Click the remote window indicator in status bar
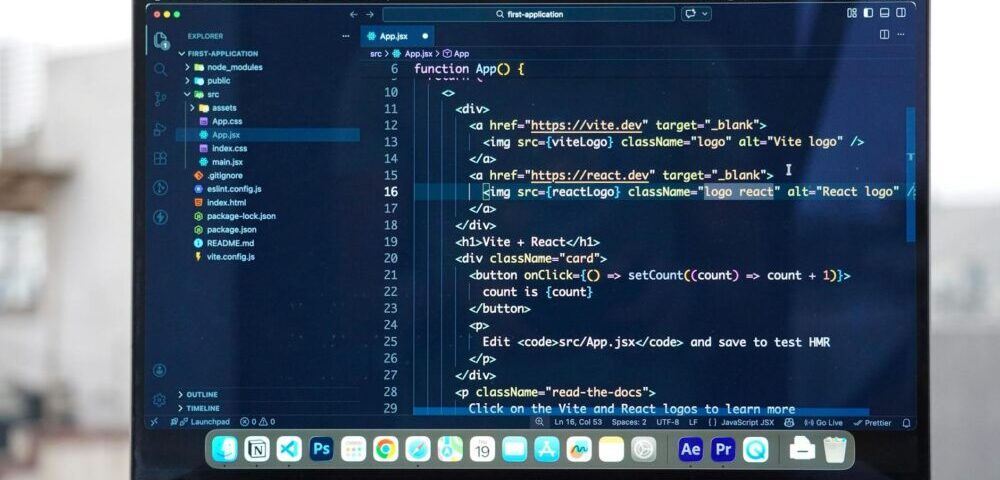 [154, 422]
